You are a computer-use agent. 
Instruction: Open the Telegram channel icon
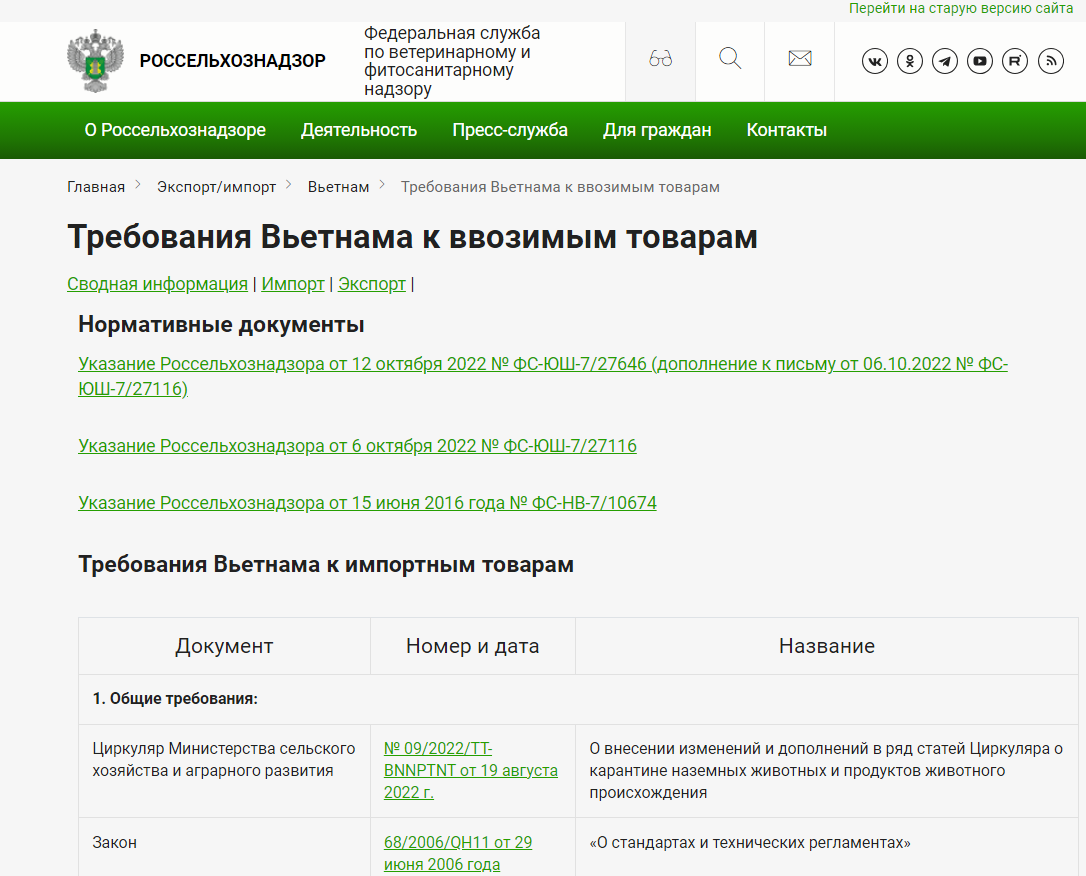945,61
